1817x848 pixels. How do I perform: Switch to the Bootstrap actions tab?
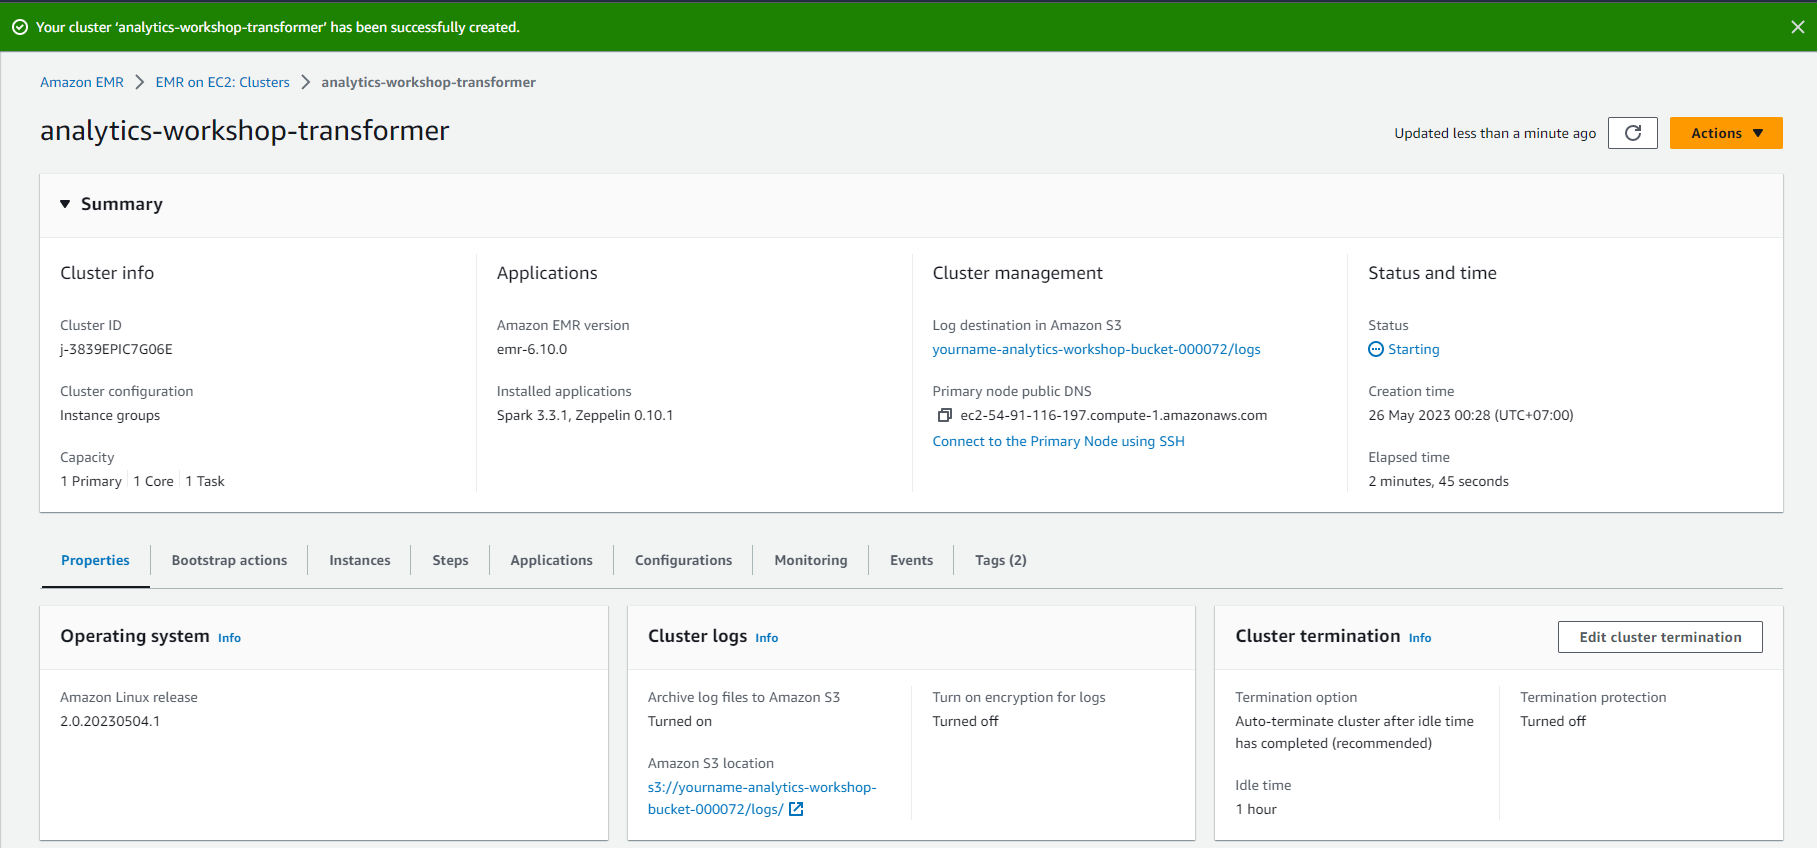pos(229,560)
